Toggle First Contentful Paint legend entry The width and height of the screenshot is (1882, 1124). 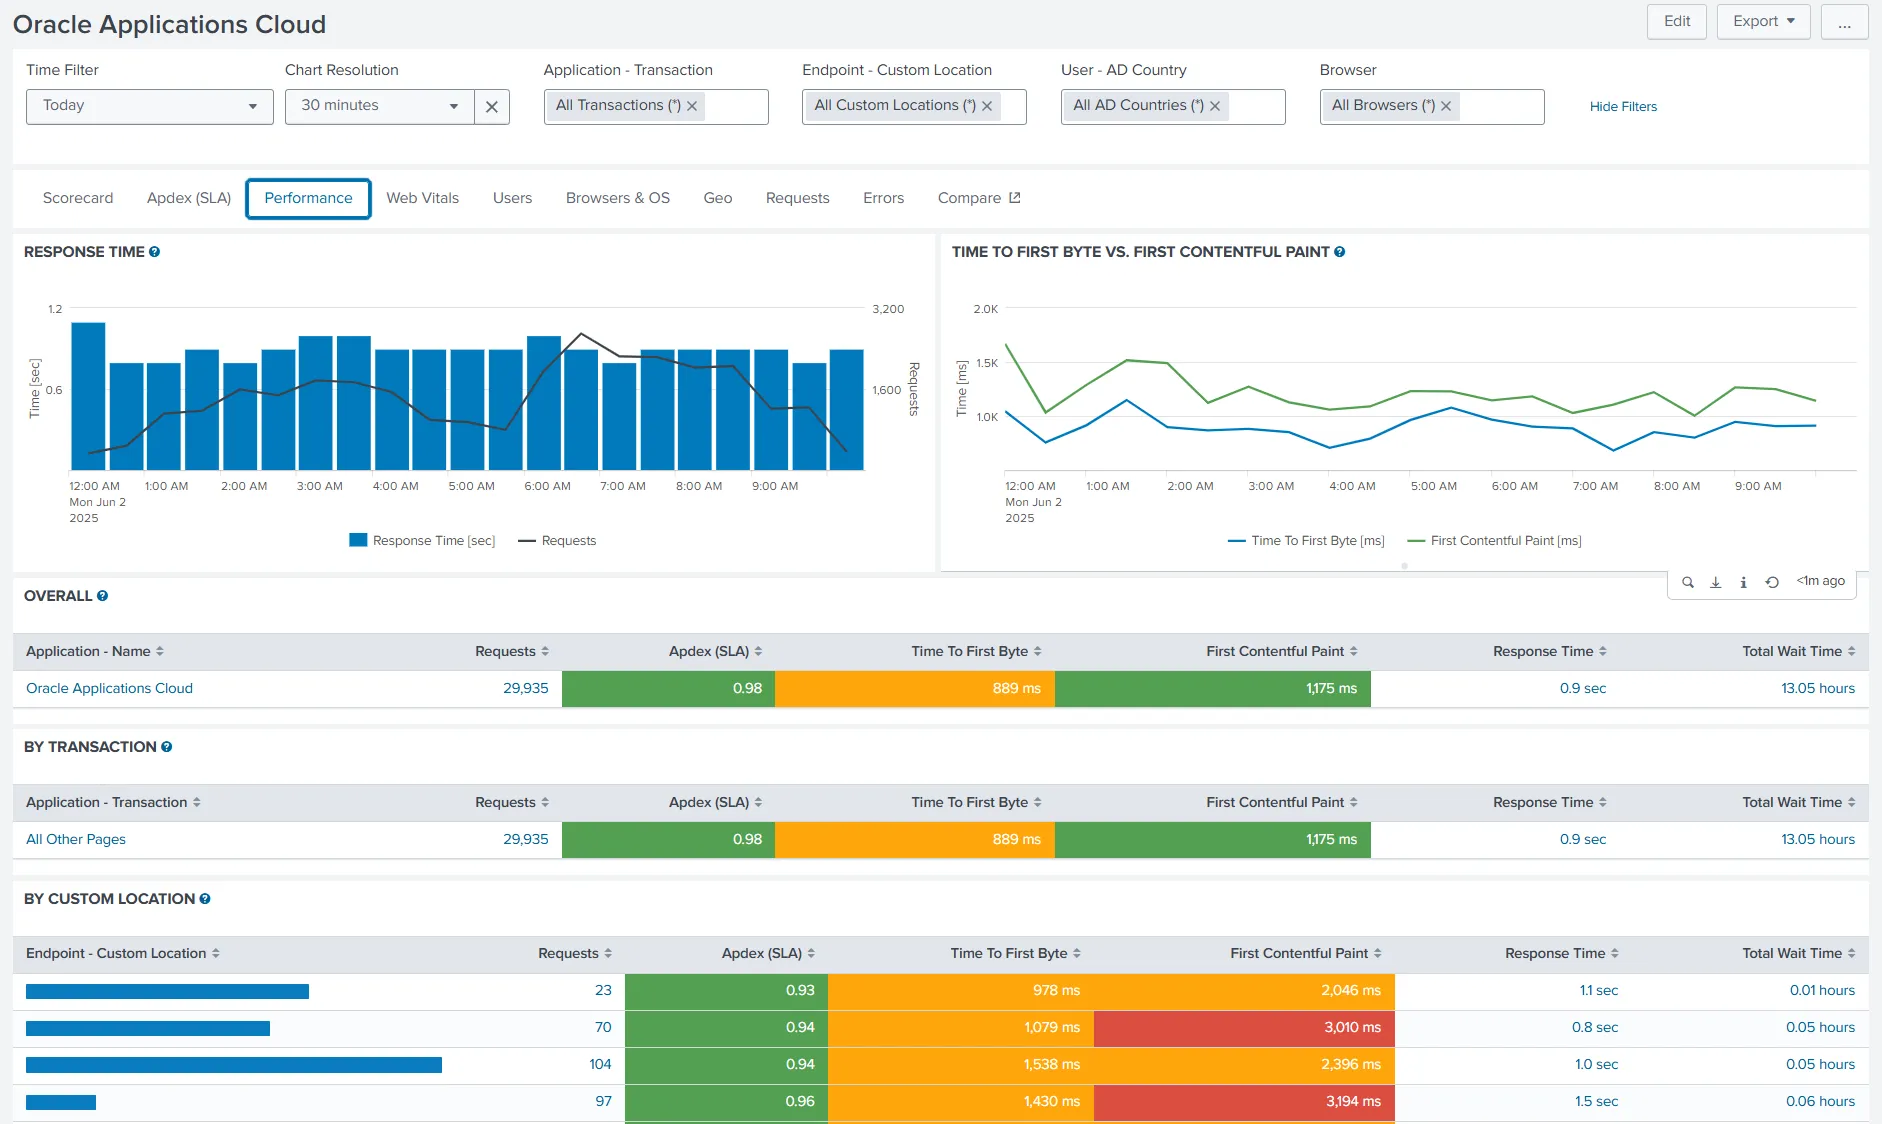coord(1494,541)
